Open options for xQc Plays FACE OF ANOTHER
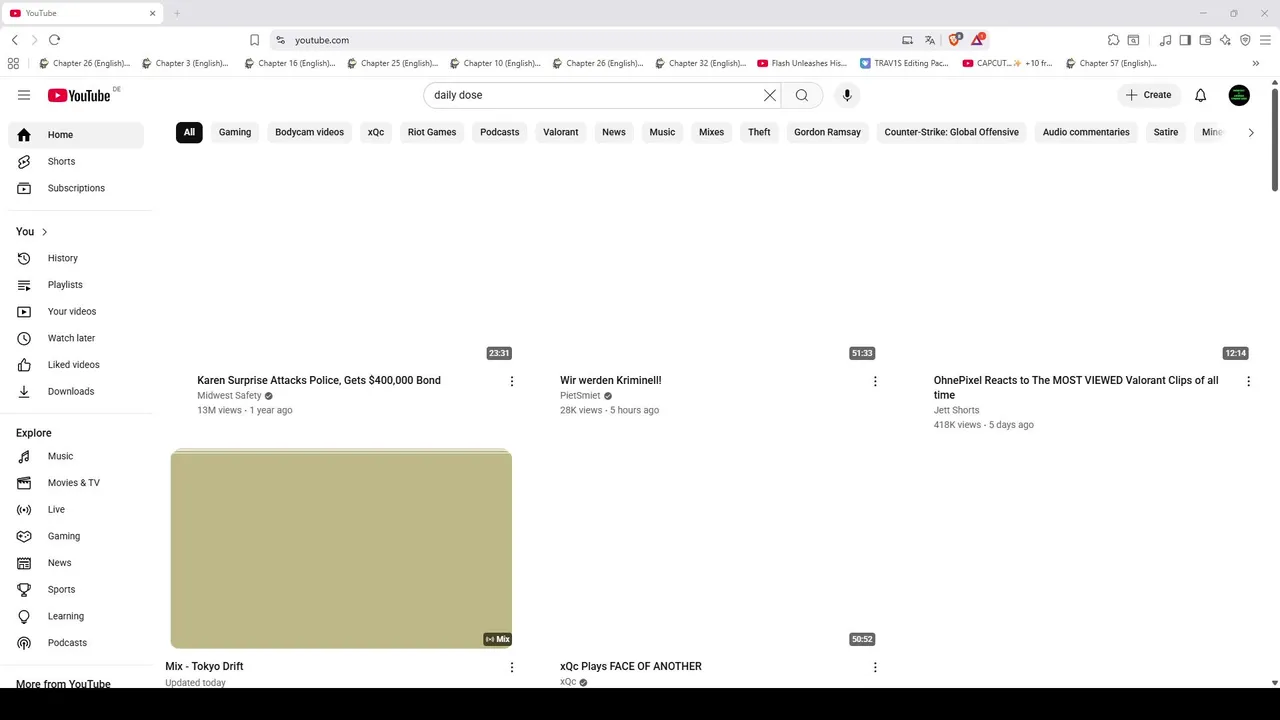Viewport: 1280px width, 720px height. pos(875,667)
